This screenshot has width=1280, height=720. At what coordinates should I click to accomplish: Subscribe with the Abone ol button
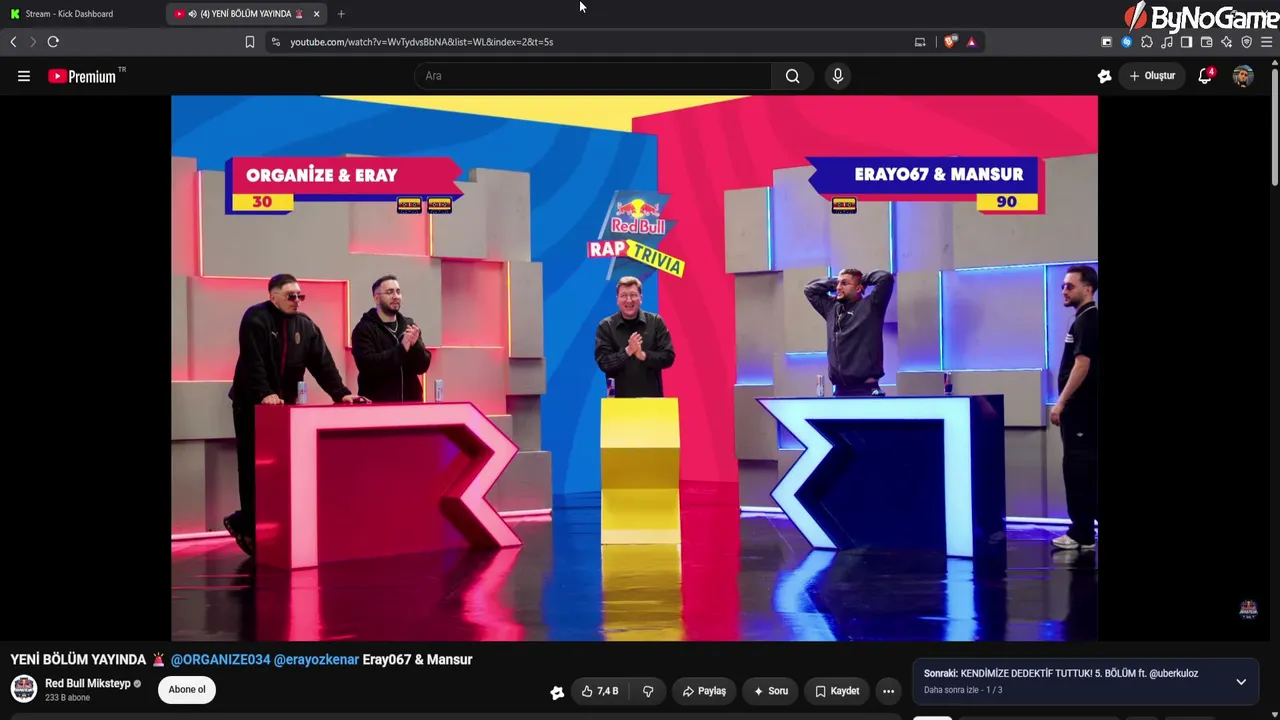coord(187,689)
